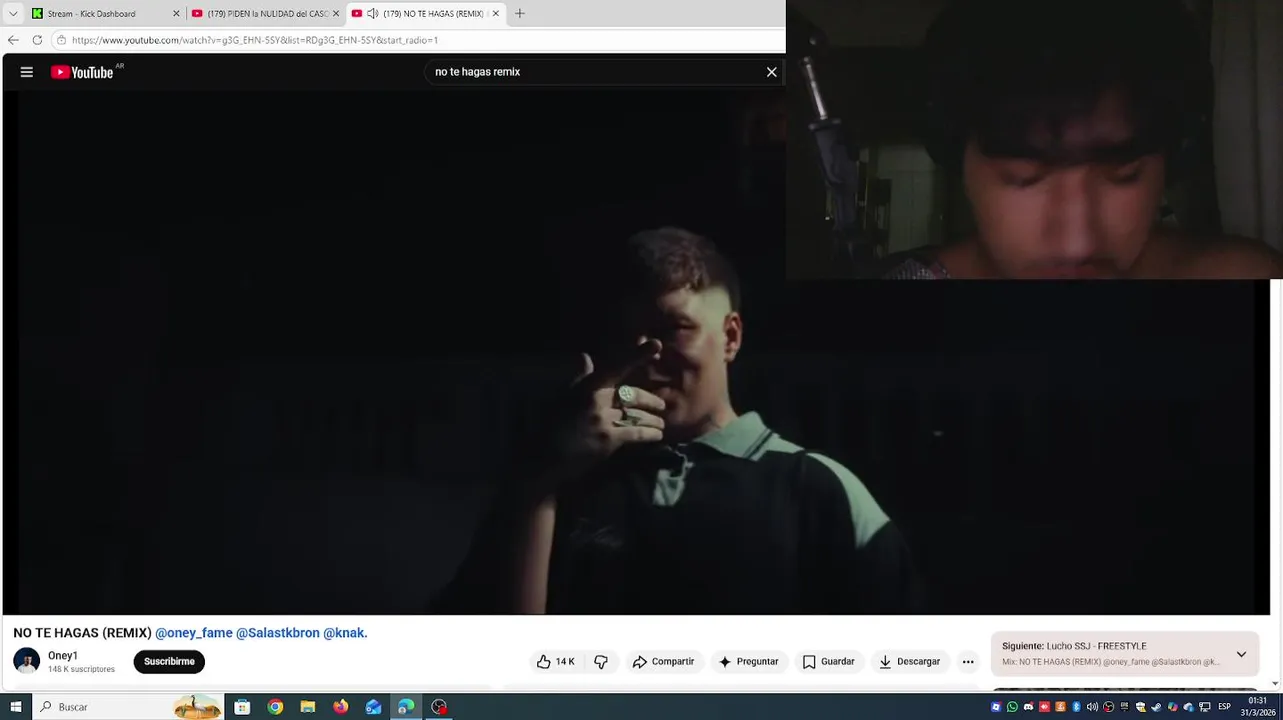Switch ESP keyboard language indicator
This screenshot has height=720, width=1283.
coord(1224,707)
